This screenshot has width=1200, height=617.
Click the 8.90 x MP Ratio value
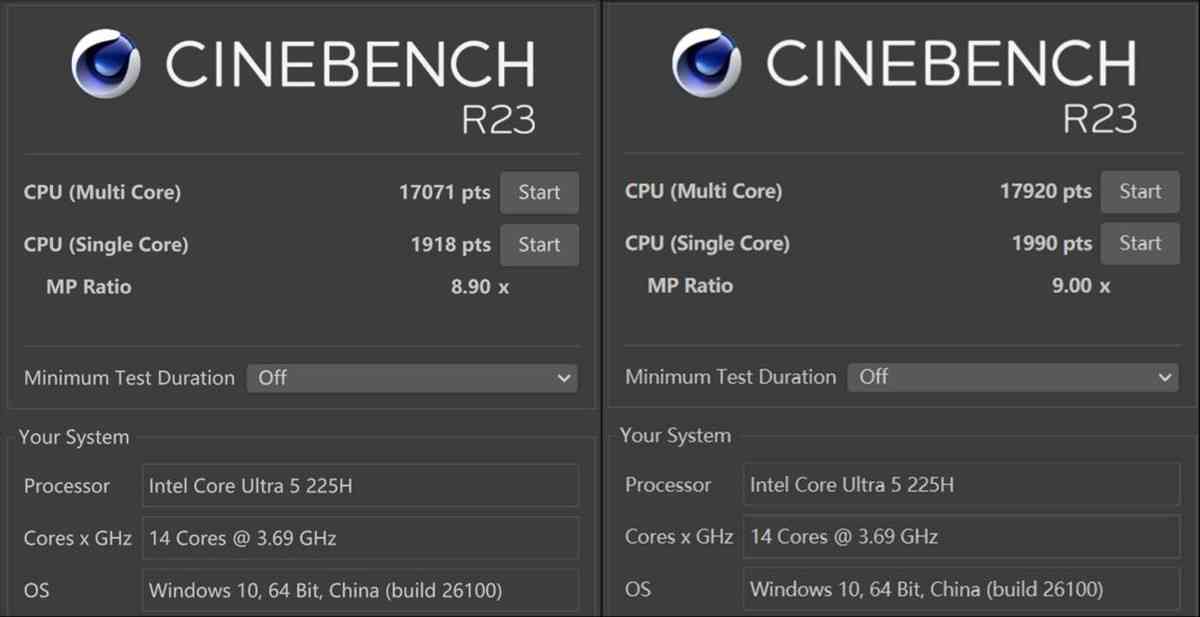480,287
